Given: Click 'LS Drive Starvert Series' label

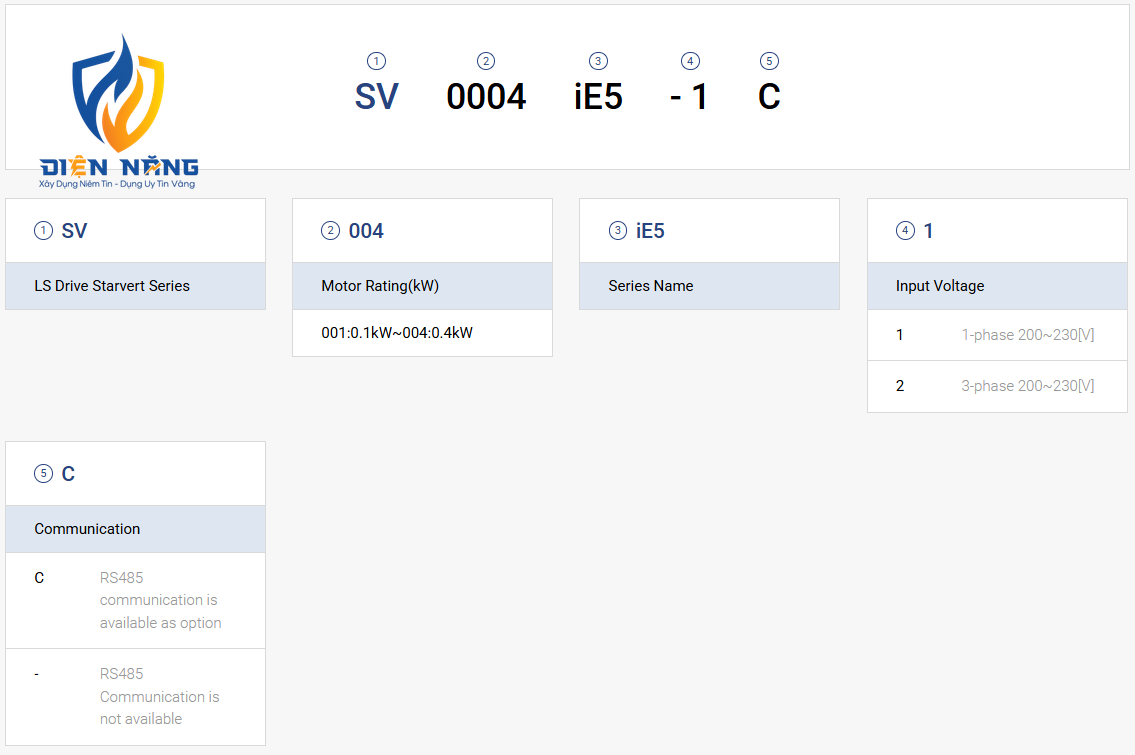Looking at the screenshot, I should pos(112,286).
